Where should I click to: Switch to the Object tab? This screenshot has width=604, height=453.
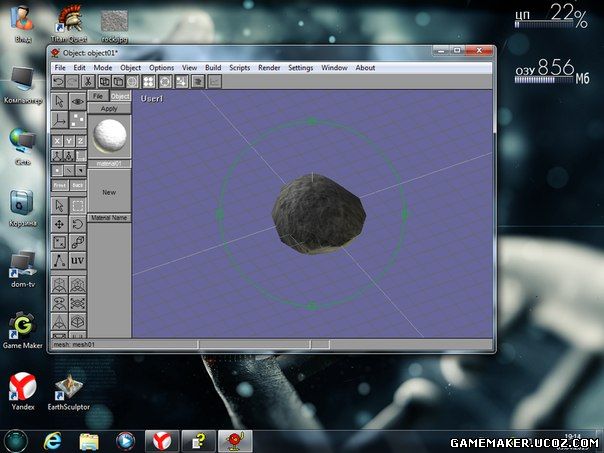tap(120, 96)
